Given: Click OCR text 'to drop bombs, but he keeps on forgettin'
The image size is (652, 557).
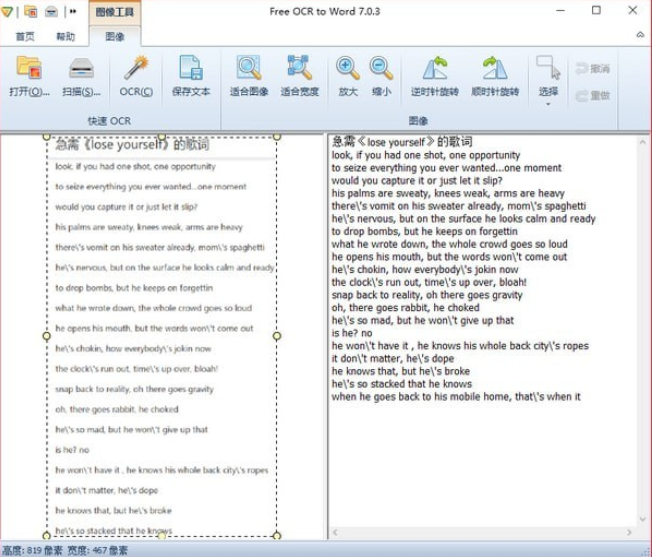Looking at the screenshot, I should point(425,232).
